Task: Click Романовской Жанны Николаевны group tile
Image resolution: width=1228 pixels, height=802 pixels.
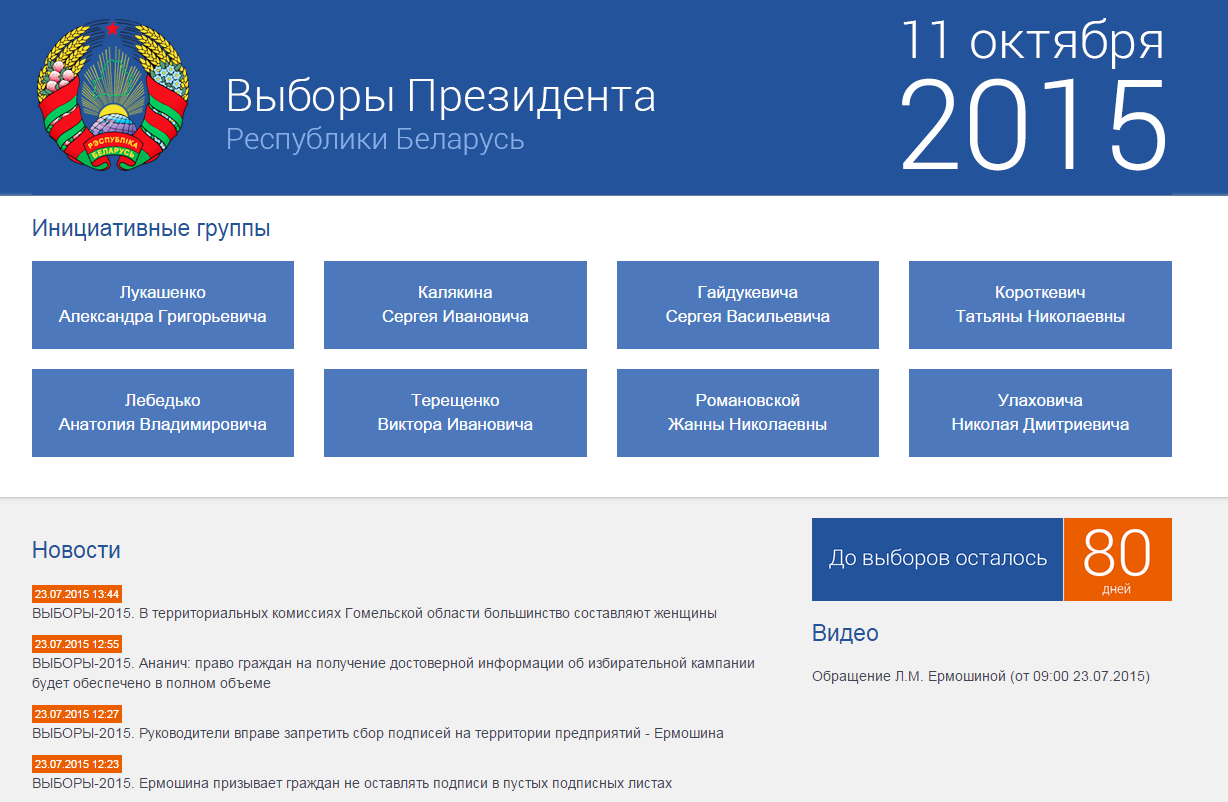Action: (747, 413)
